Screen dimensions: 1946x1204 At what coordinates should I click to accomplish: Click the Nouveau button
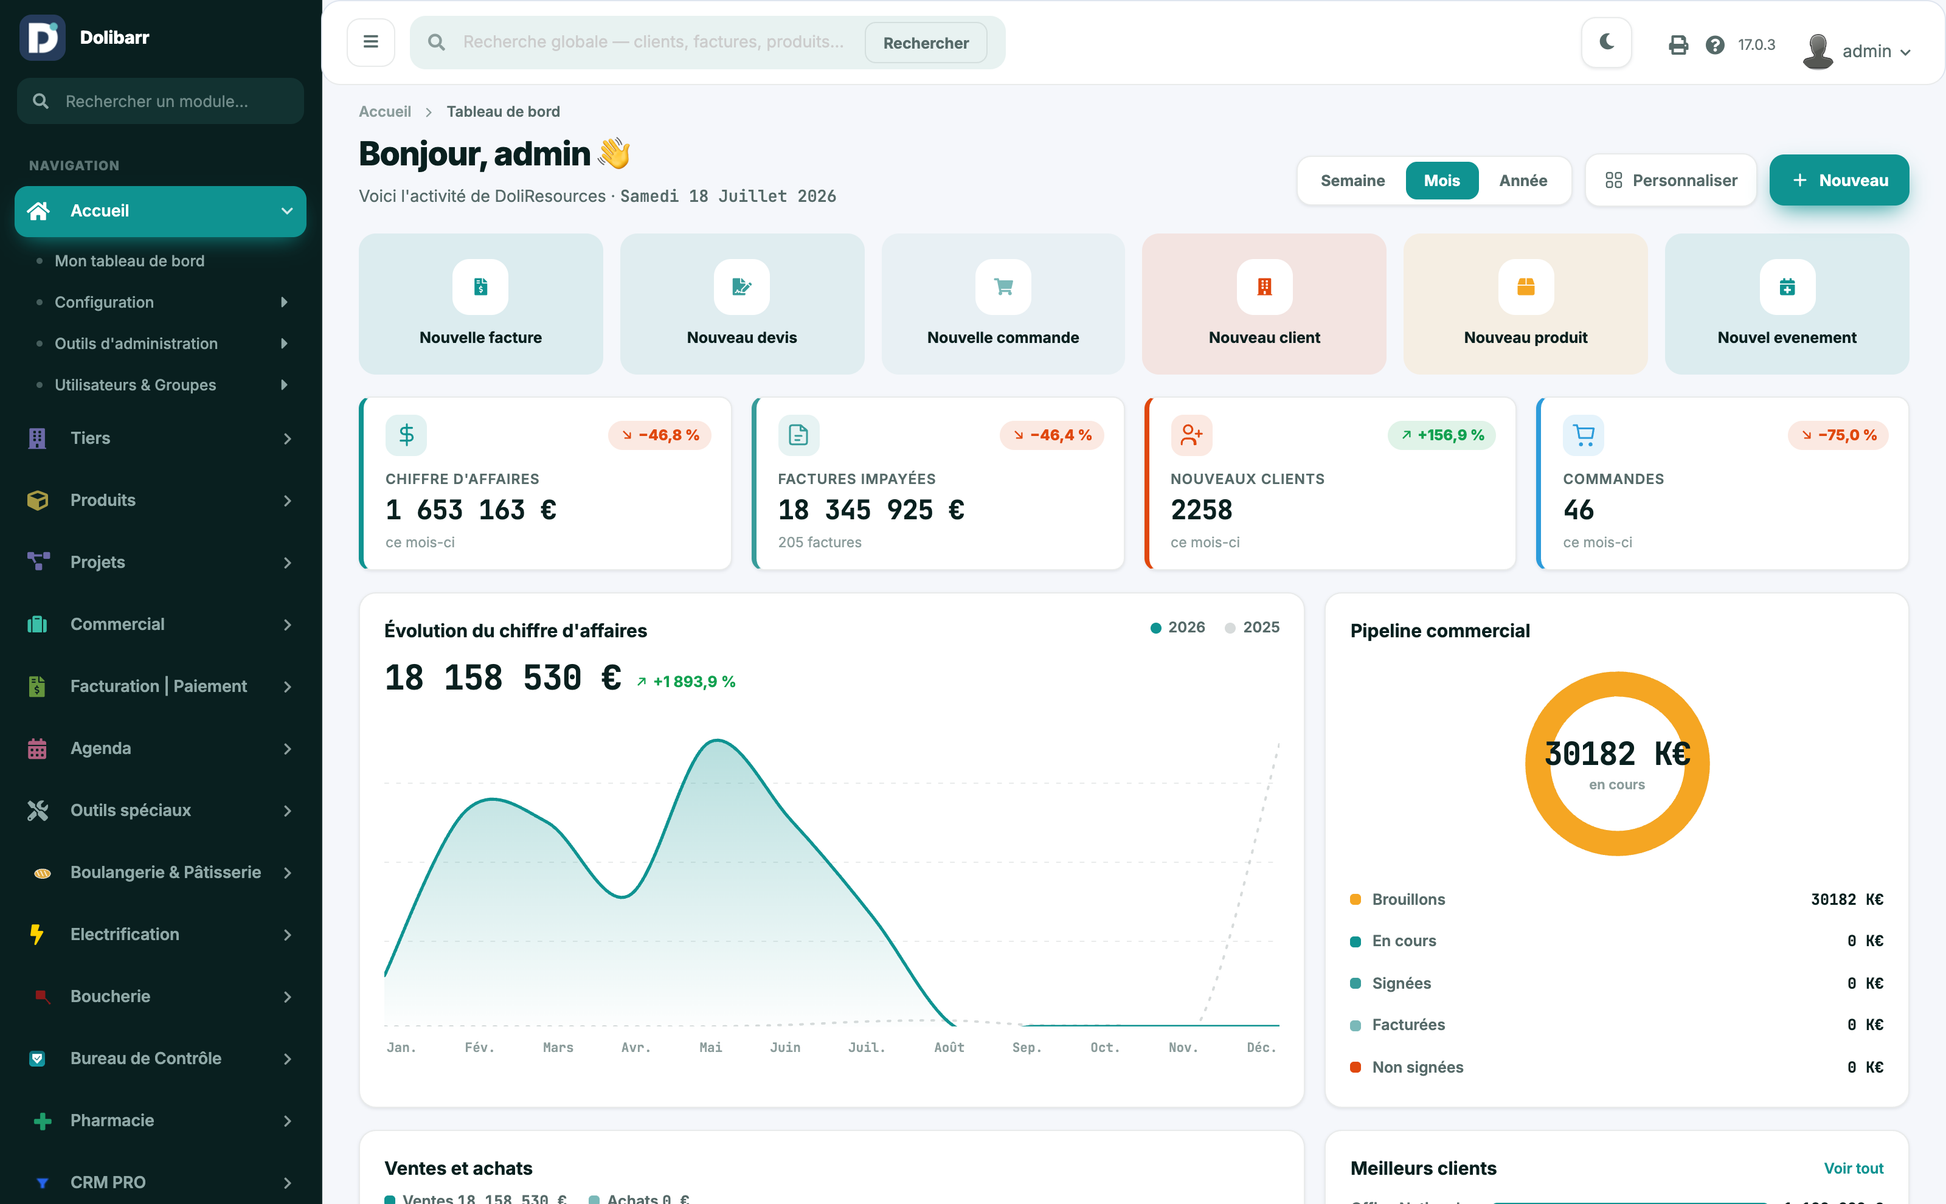[x=1839, y=180]
